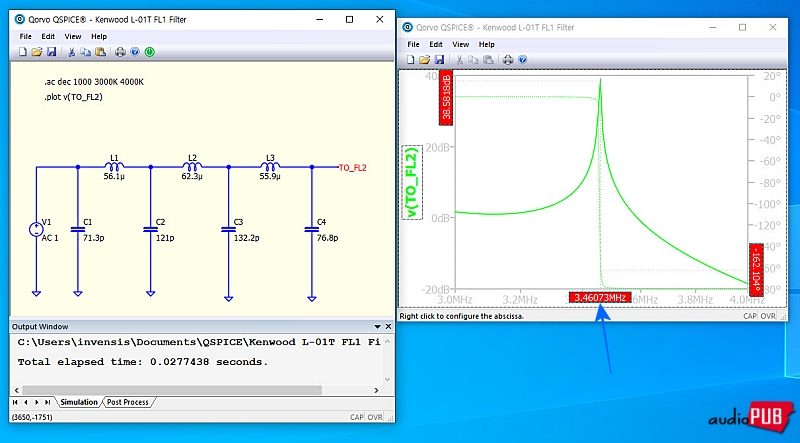Copy icon in waveform window toolbar
800x443 pixels.
pos(473,60)
